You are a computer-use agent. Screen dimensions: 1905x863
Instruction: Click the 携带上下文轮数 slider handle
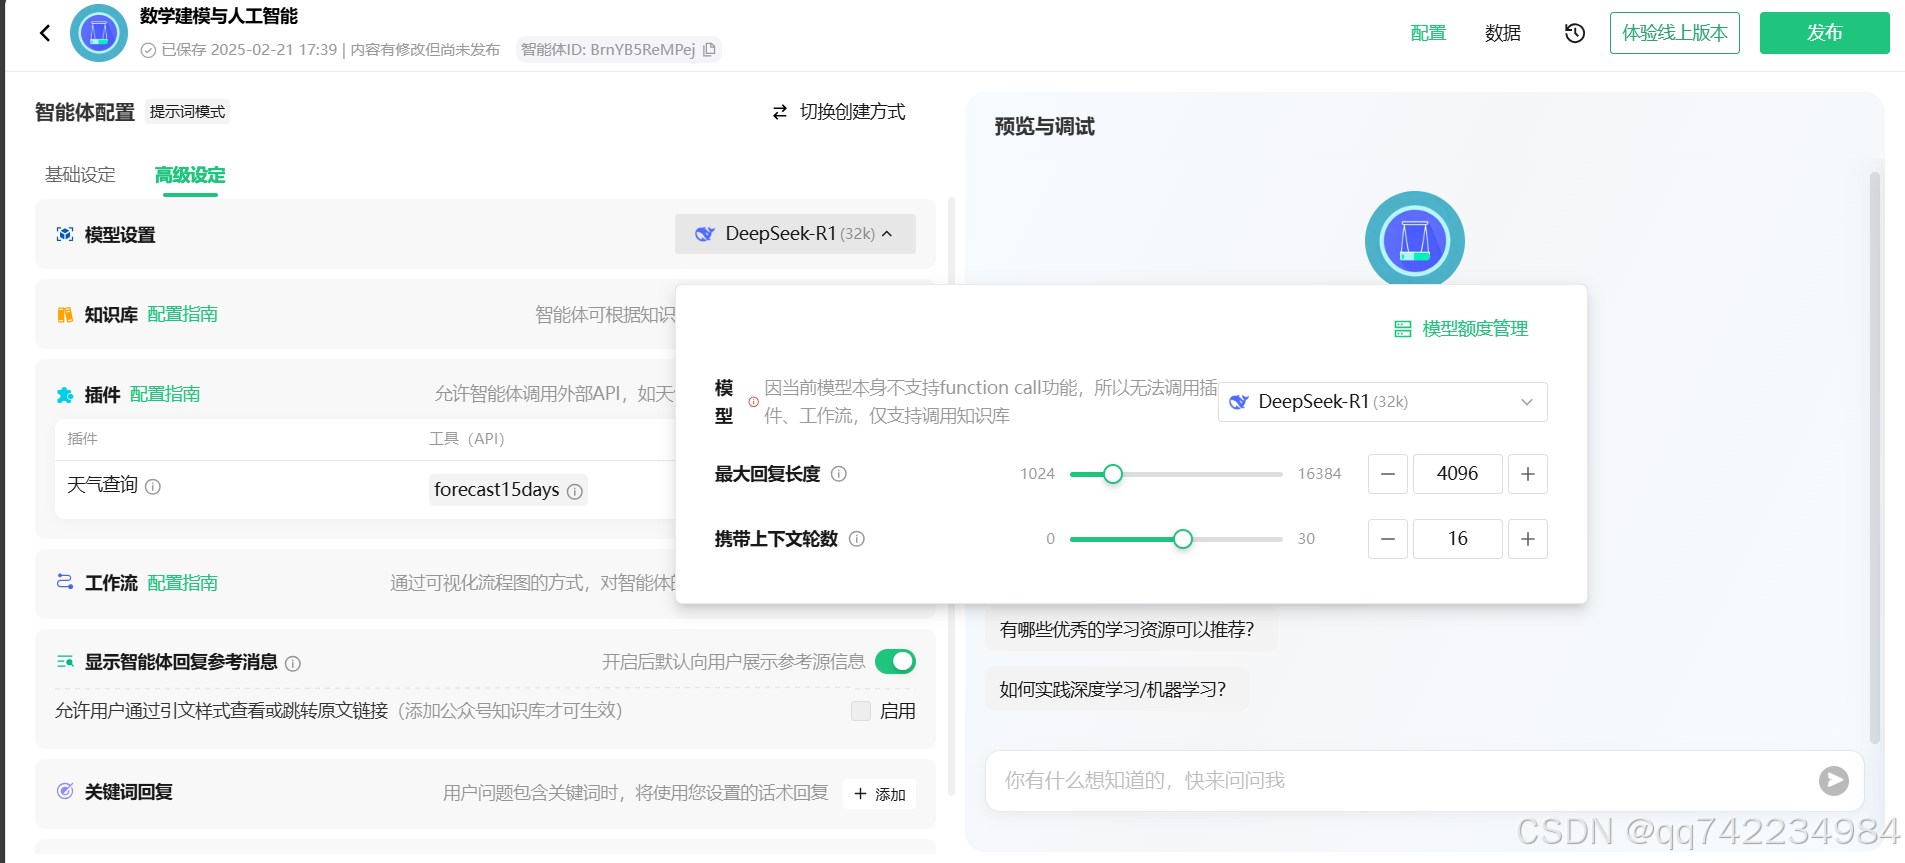(x=1183, y=539)
